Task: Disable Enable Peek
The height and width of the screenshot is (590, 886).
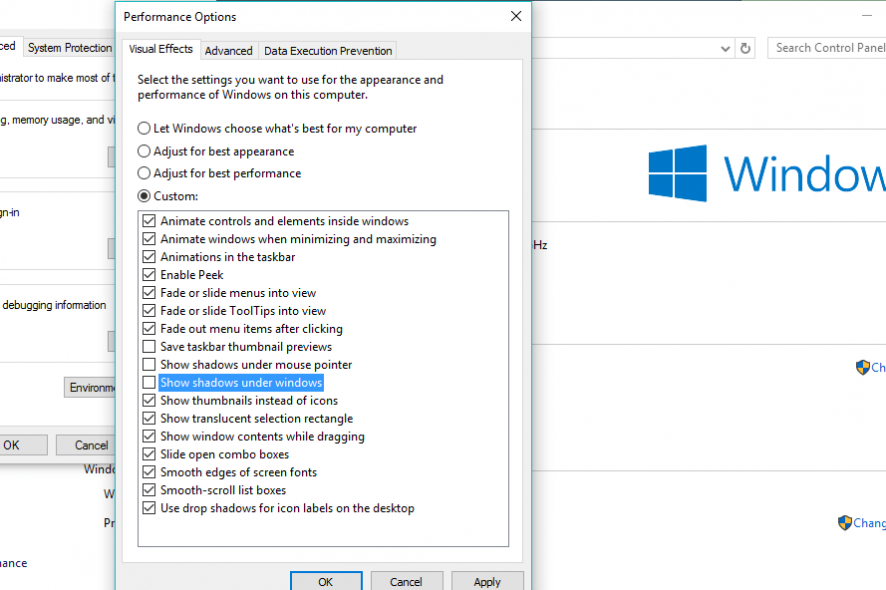Action: point(149,275)
